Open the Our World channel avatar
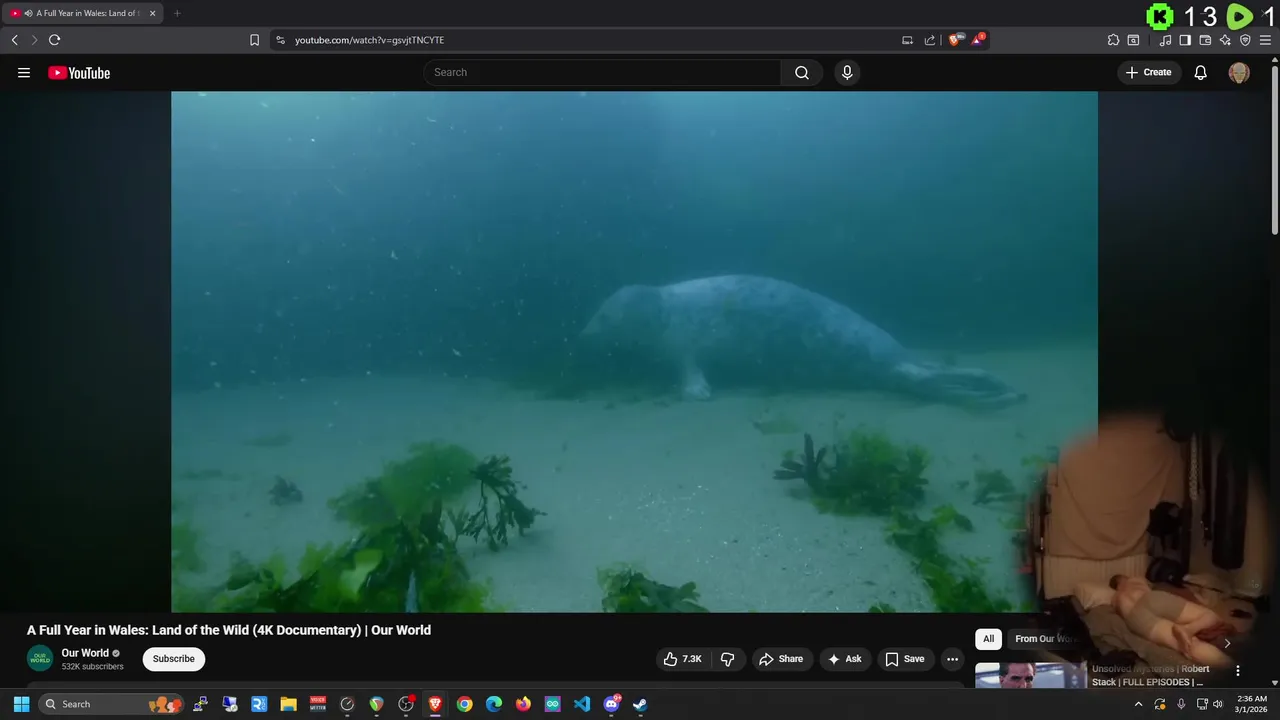Screen dimensions: 1280x720 [40, 658]
